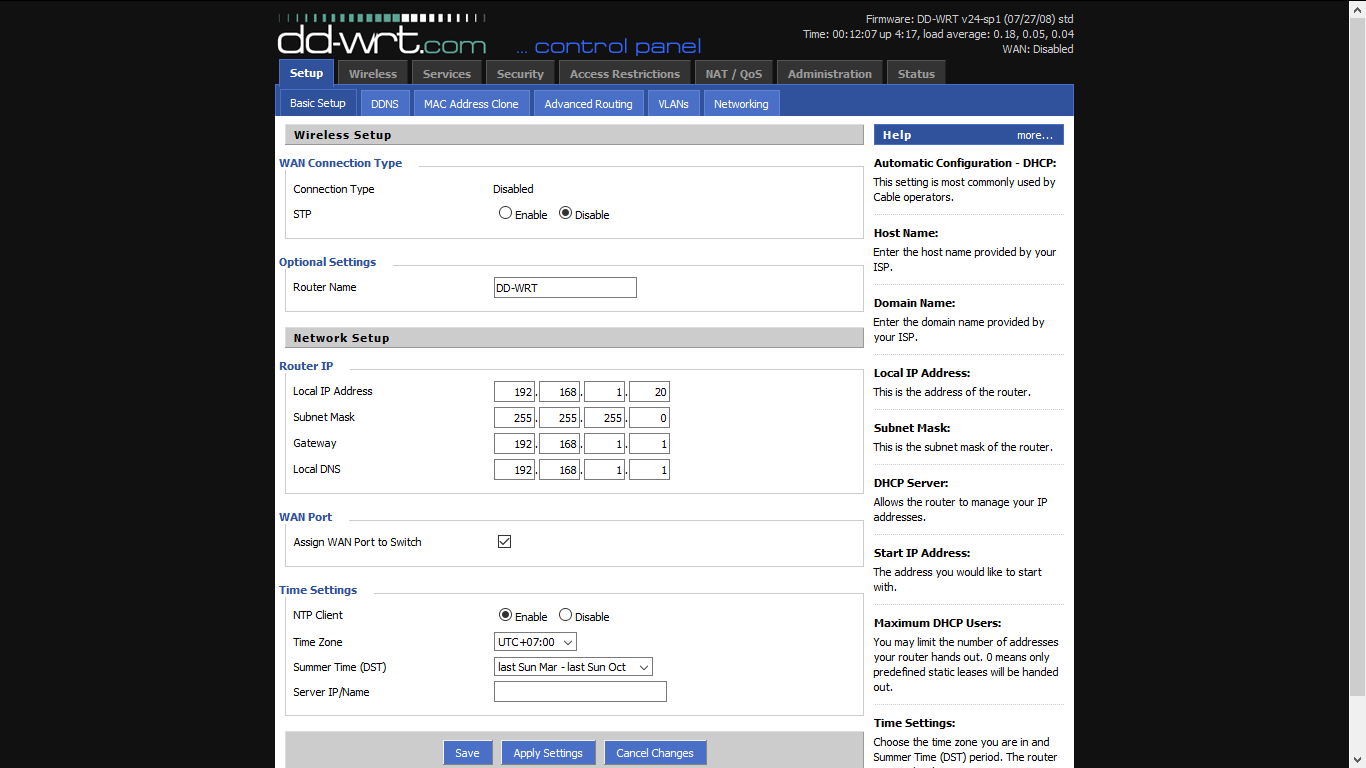This screenshot has width=1366, height=768.
Task: Select NTP Client Enable radio button
Action: click(505, 615)
